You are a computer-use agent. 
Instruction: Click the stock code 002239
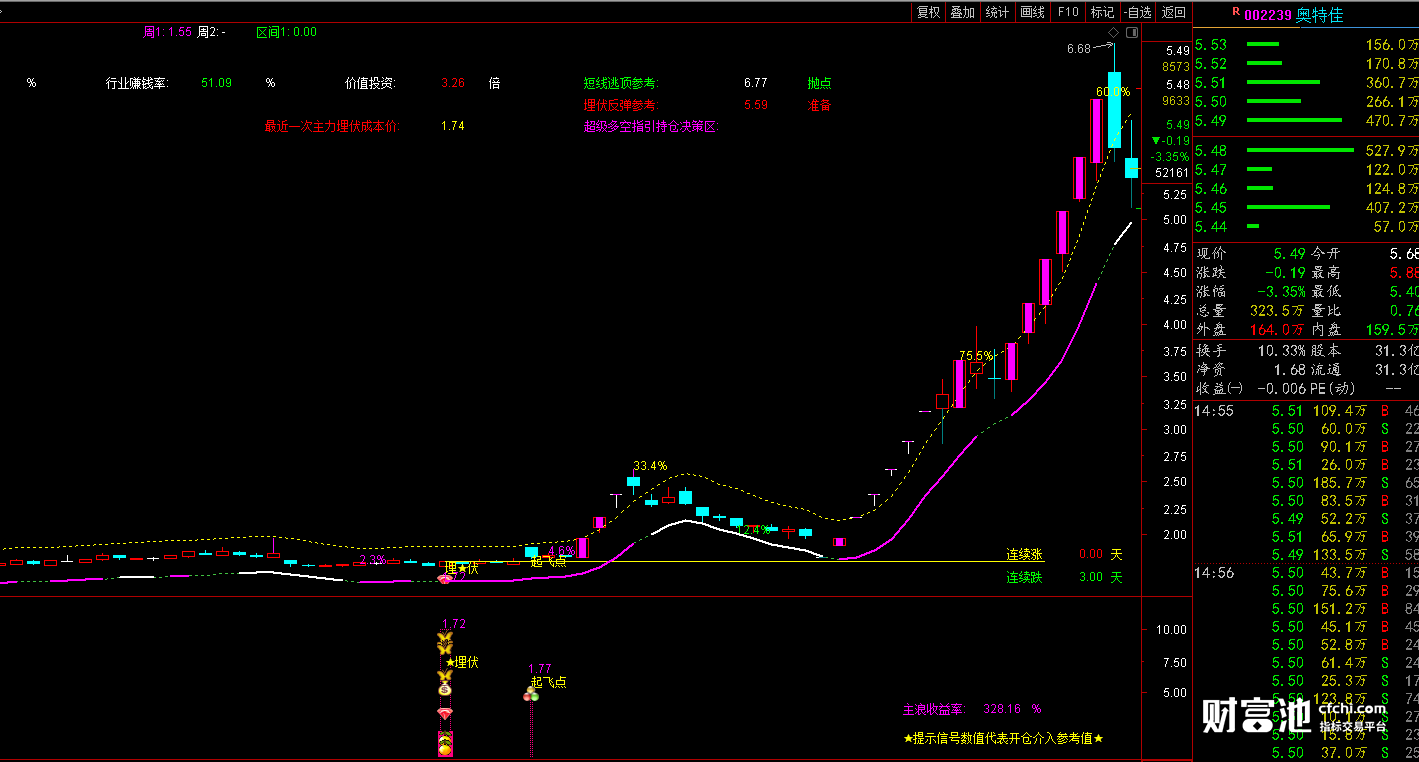1268,15
